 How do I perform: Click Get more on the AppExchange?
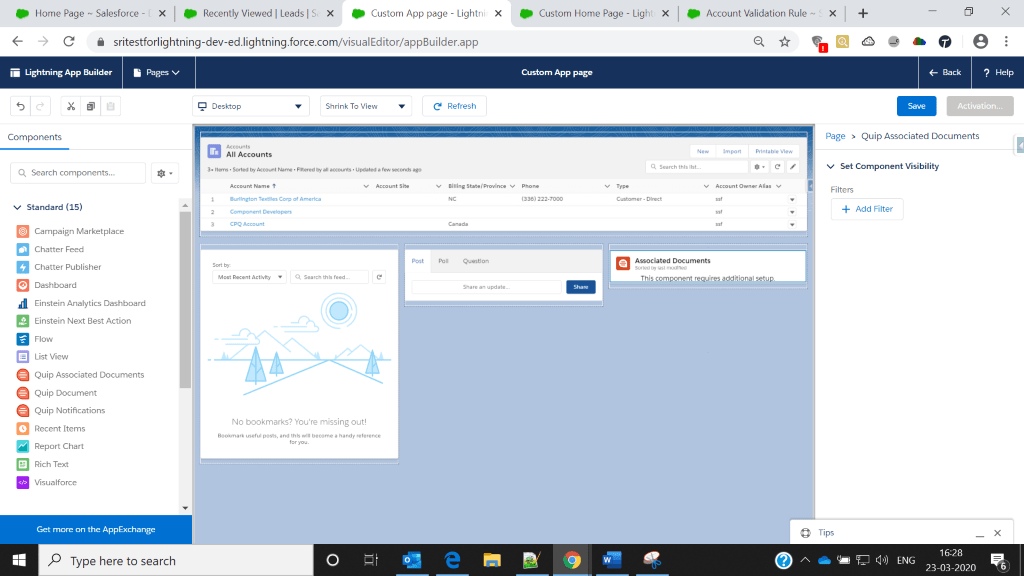click(96, 529)
